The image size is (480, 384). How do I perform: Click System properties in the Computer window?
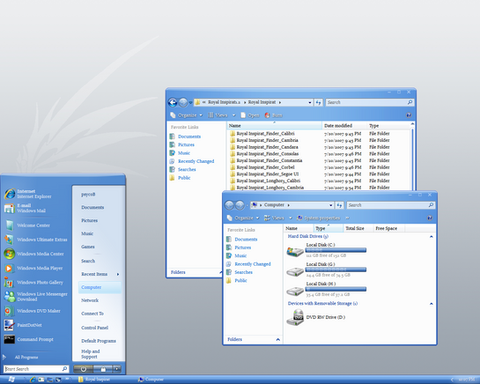coord(319,218)
